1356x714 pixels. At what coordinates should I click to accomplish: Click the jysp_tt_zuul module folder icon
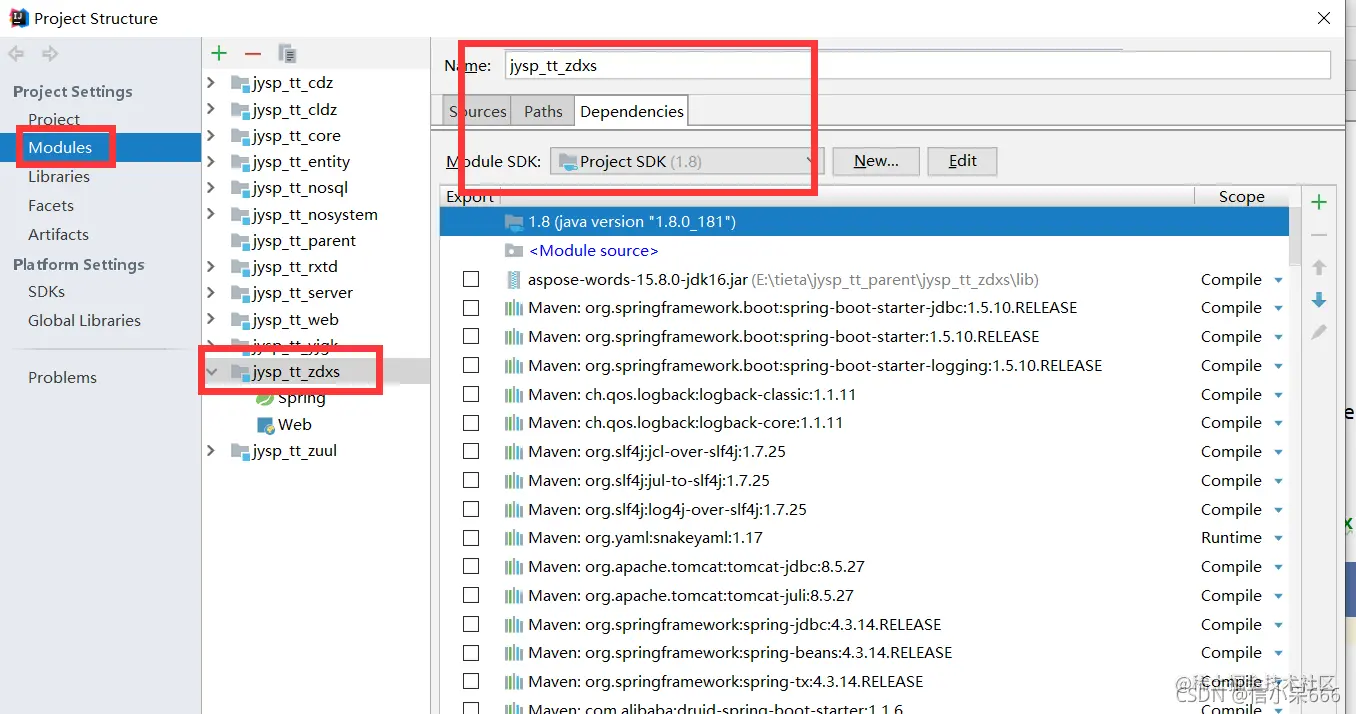(240, 451)
